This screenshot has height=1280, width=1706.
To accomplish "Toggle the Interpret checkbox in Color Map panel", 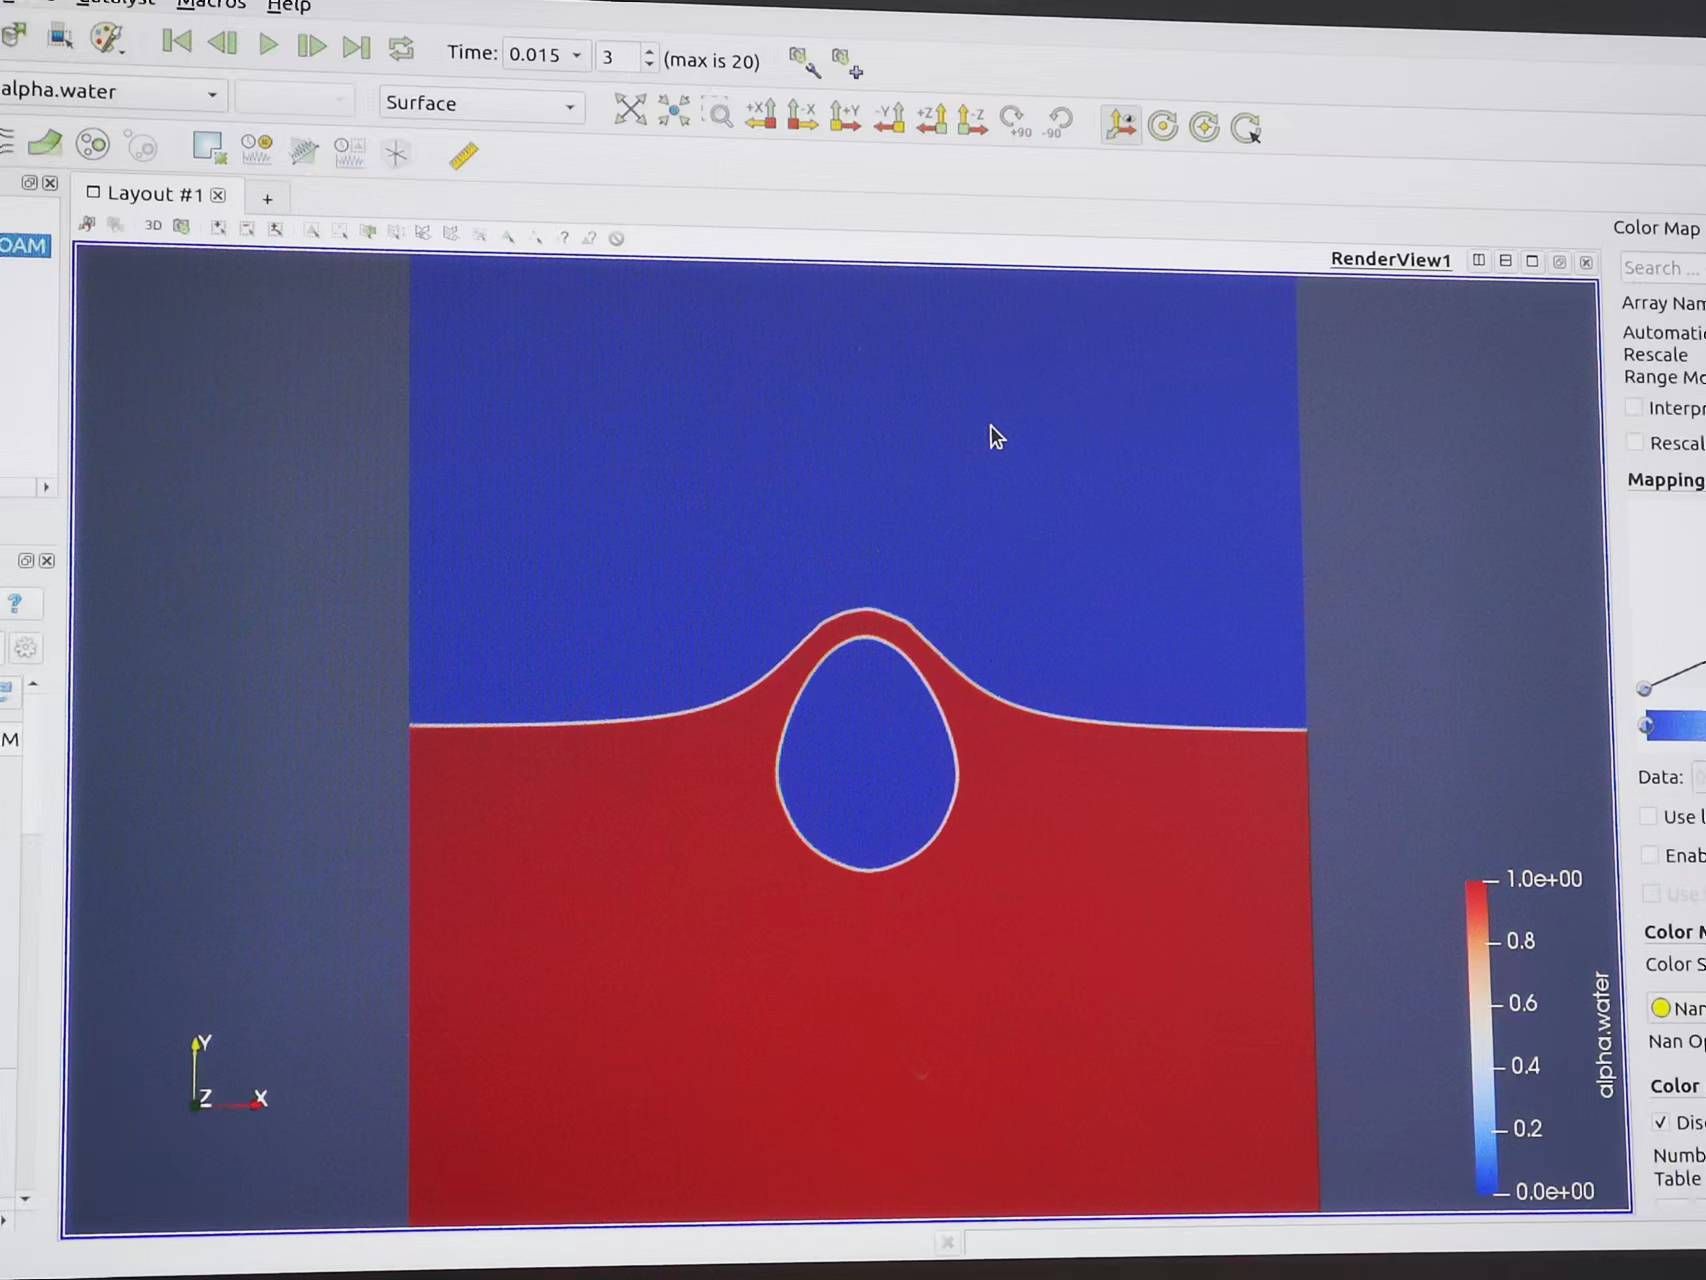I will [1634, 407].
